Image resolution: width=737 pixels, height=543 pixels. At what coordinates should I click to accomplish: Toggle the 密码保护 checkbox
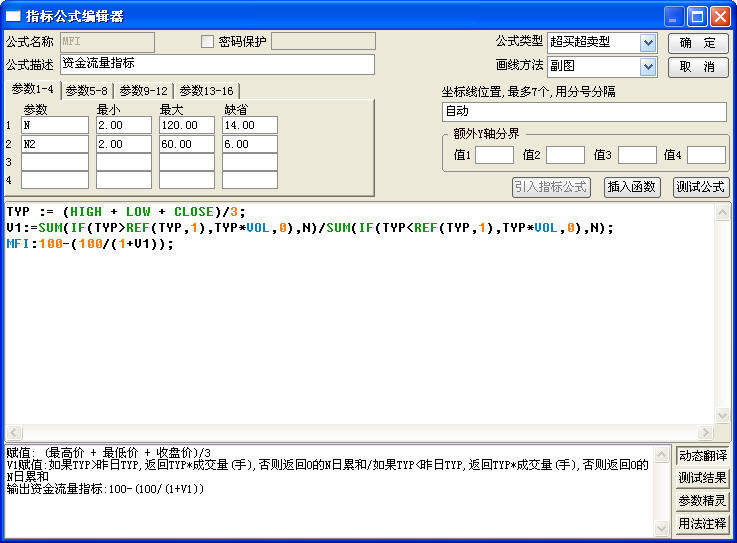(x=208, y=42)
